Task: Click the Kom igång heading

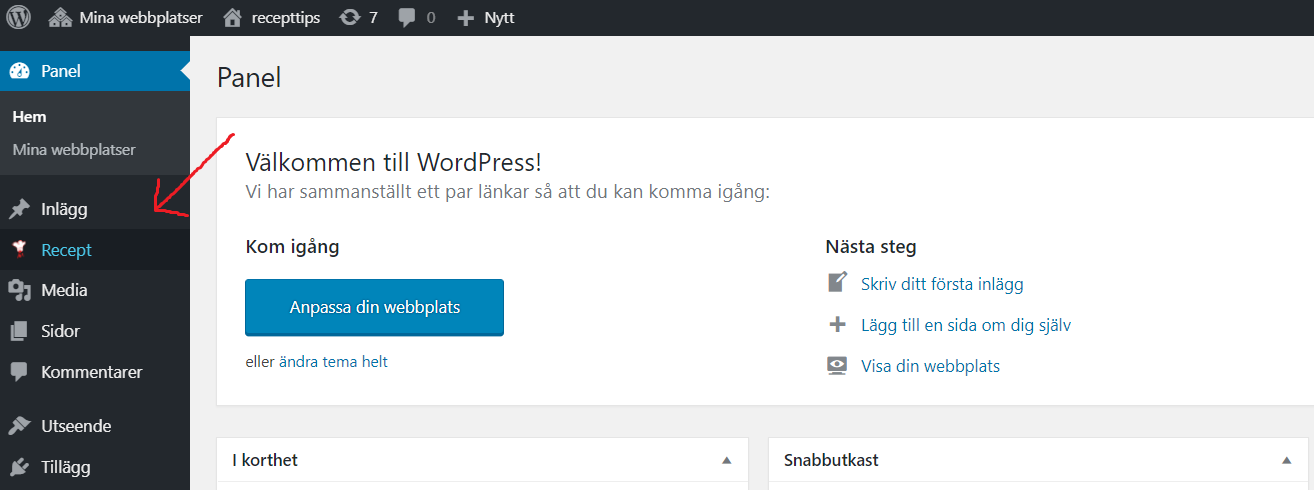Action: click(292, 246)
